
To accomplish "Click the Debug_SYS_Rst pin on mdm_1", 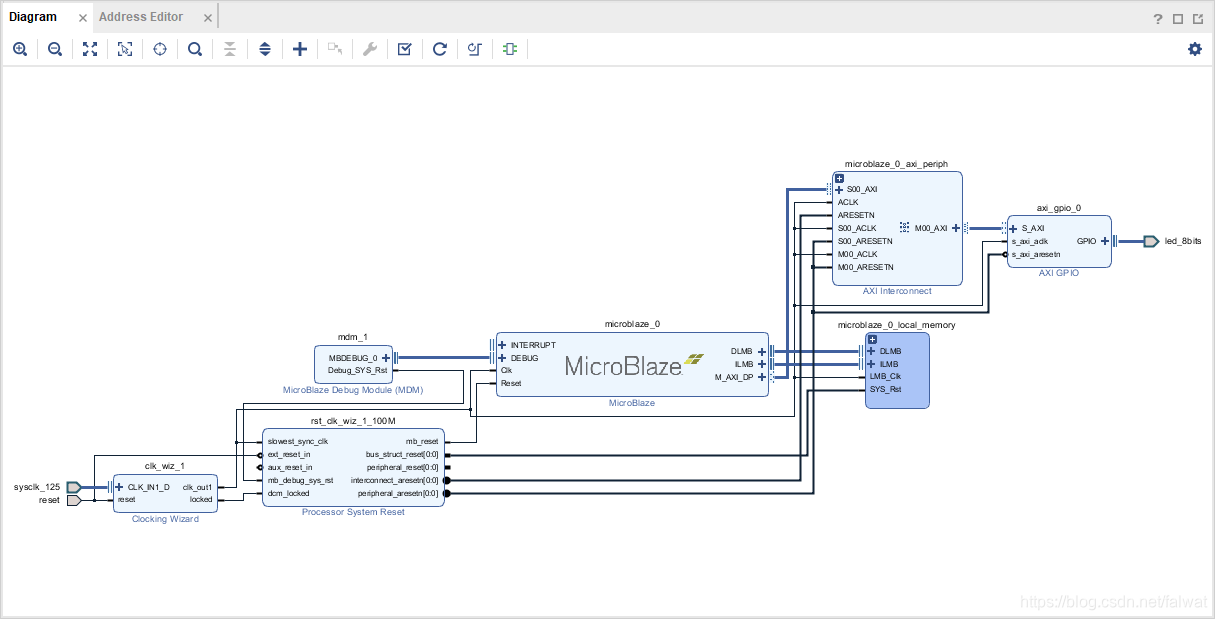I will (x=357, y=370).
